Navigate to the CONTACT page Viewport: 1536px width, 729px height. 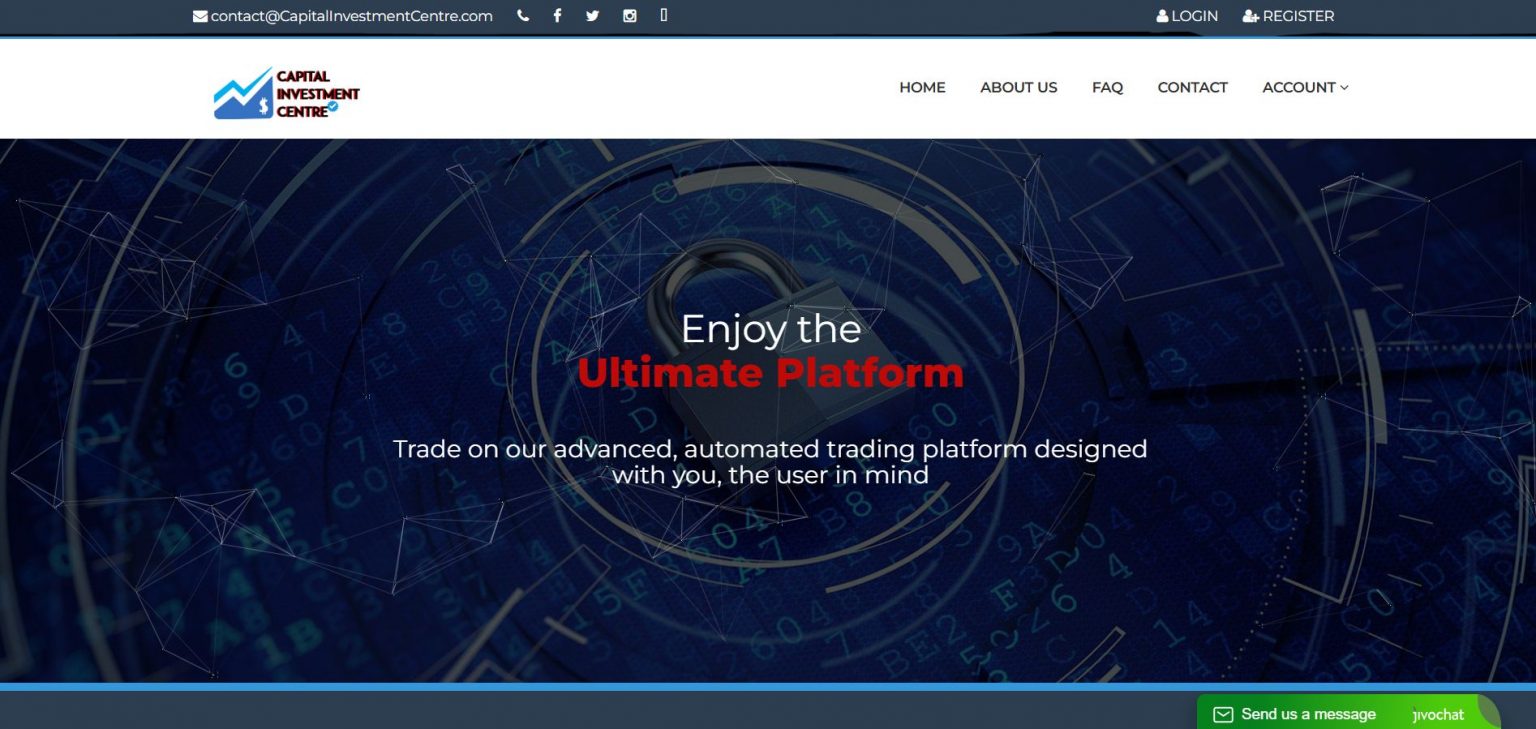pos(1192,87)
